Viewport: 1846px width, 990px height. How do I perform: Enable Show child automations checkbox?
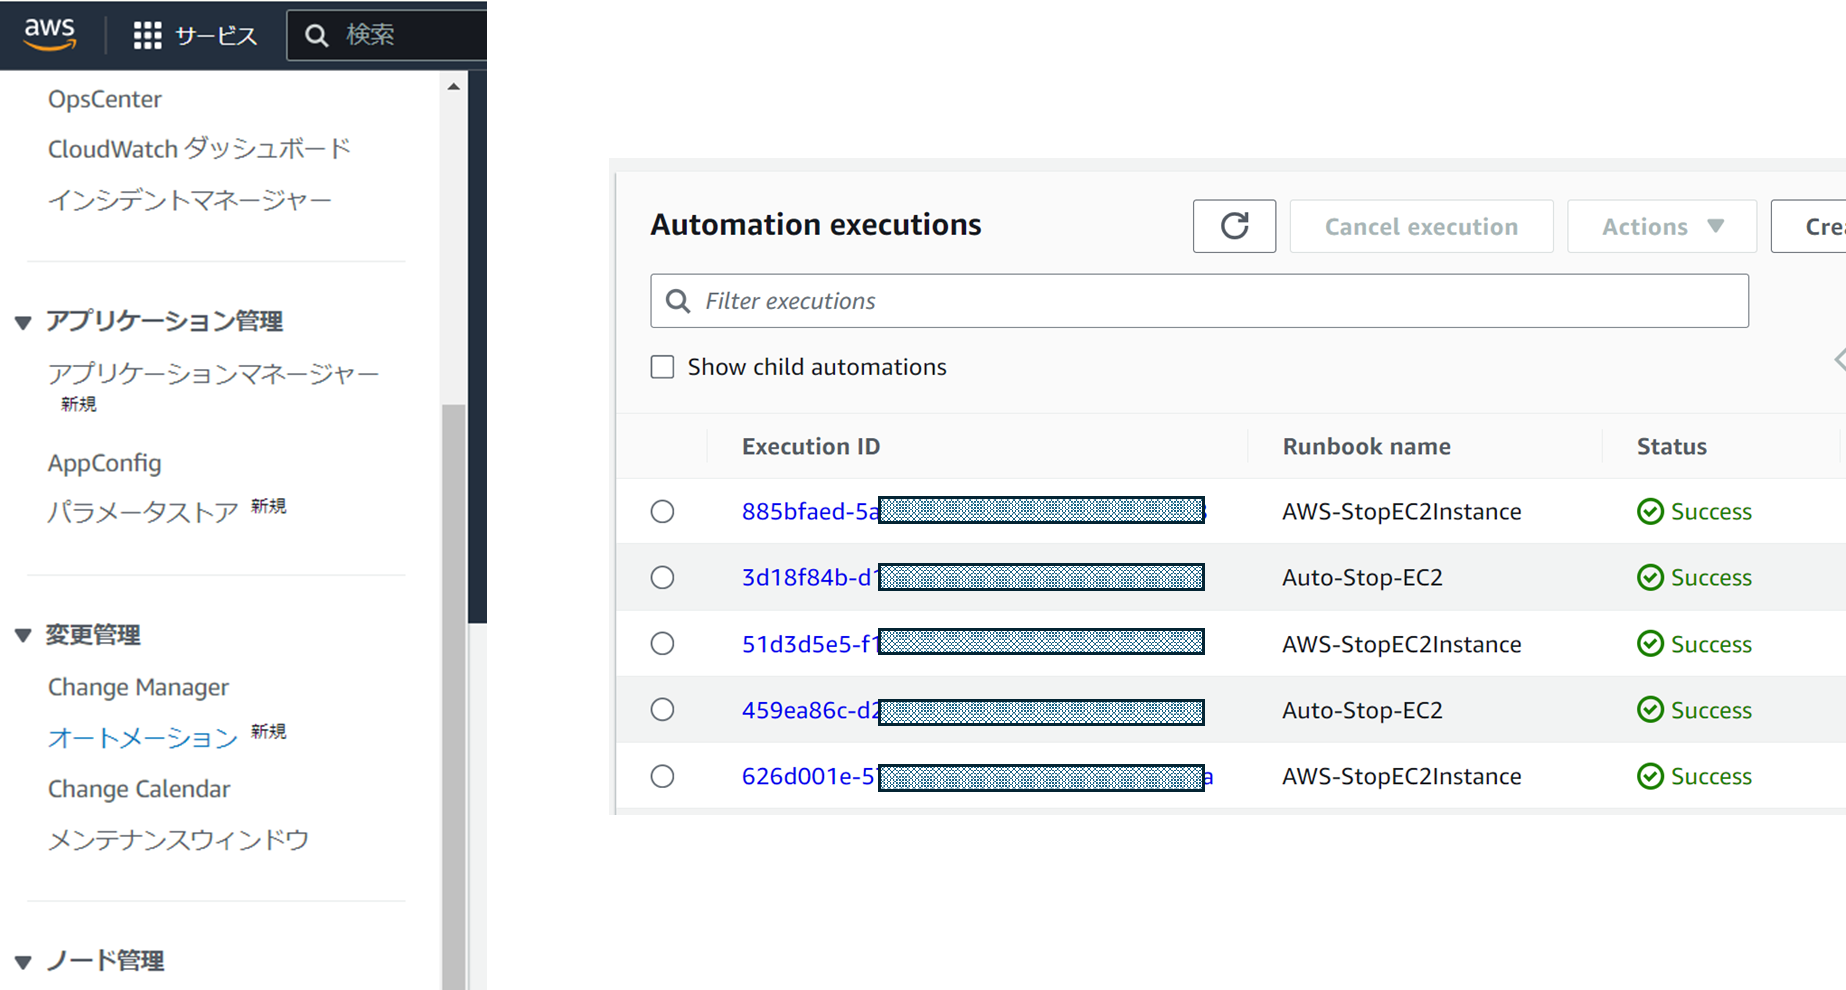pyautogui.click(x=662, y=367)
